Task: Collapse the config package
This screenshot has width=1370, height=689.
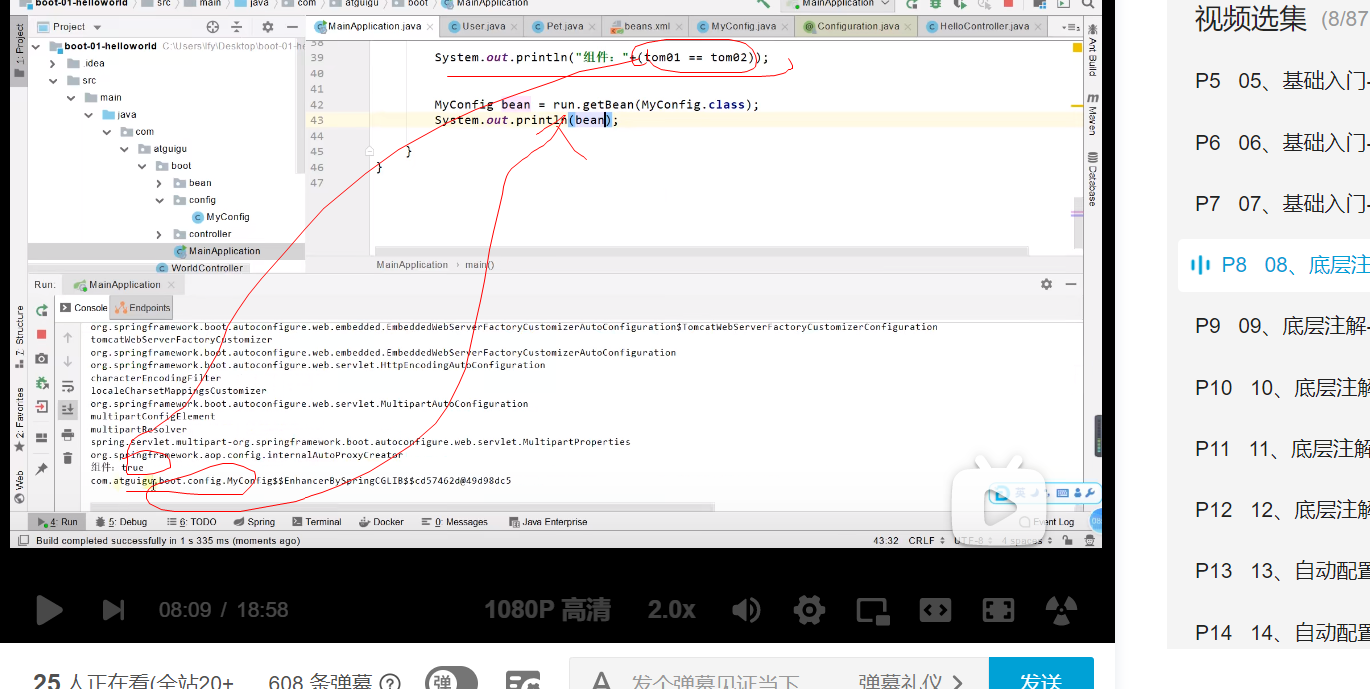Action: (159, 200)
